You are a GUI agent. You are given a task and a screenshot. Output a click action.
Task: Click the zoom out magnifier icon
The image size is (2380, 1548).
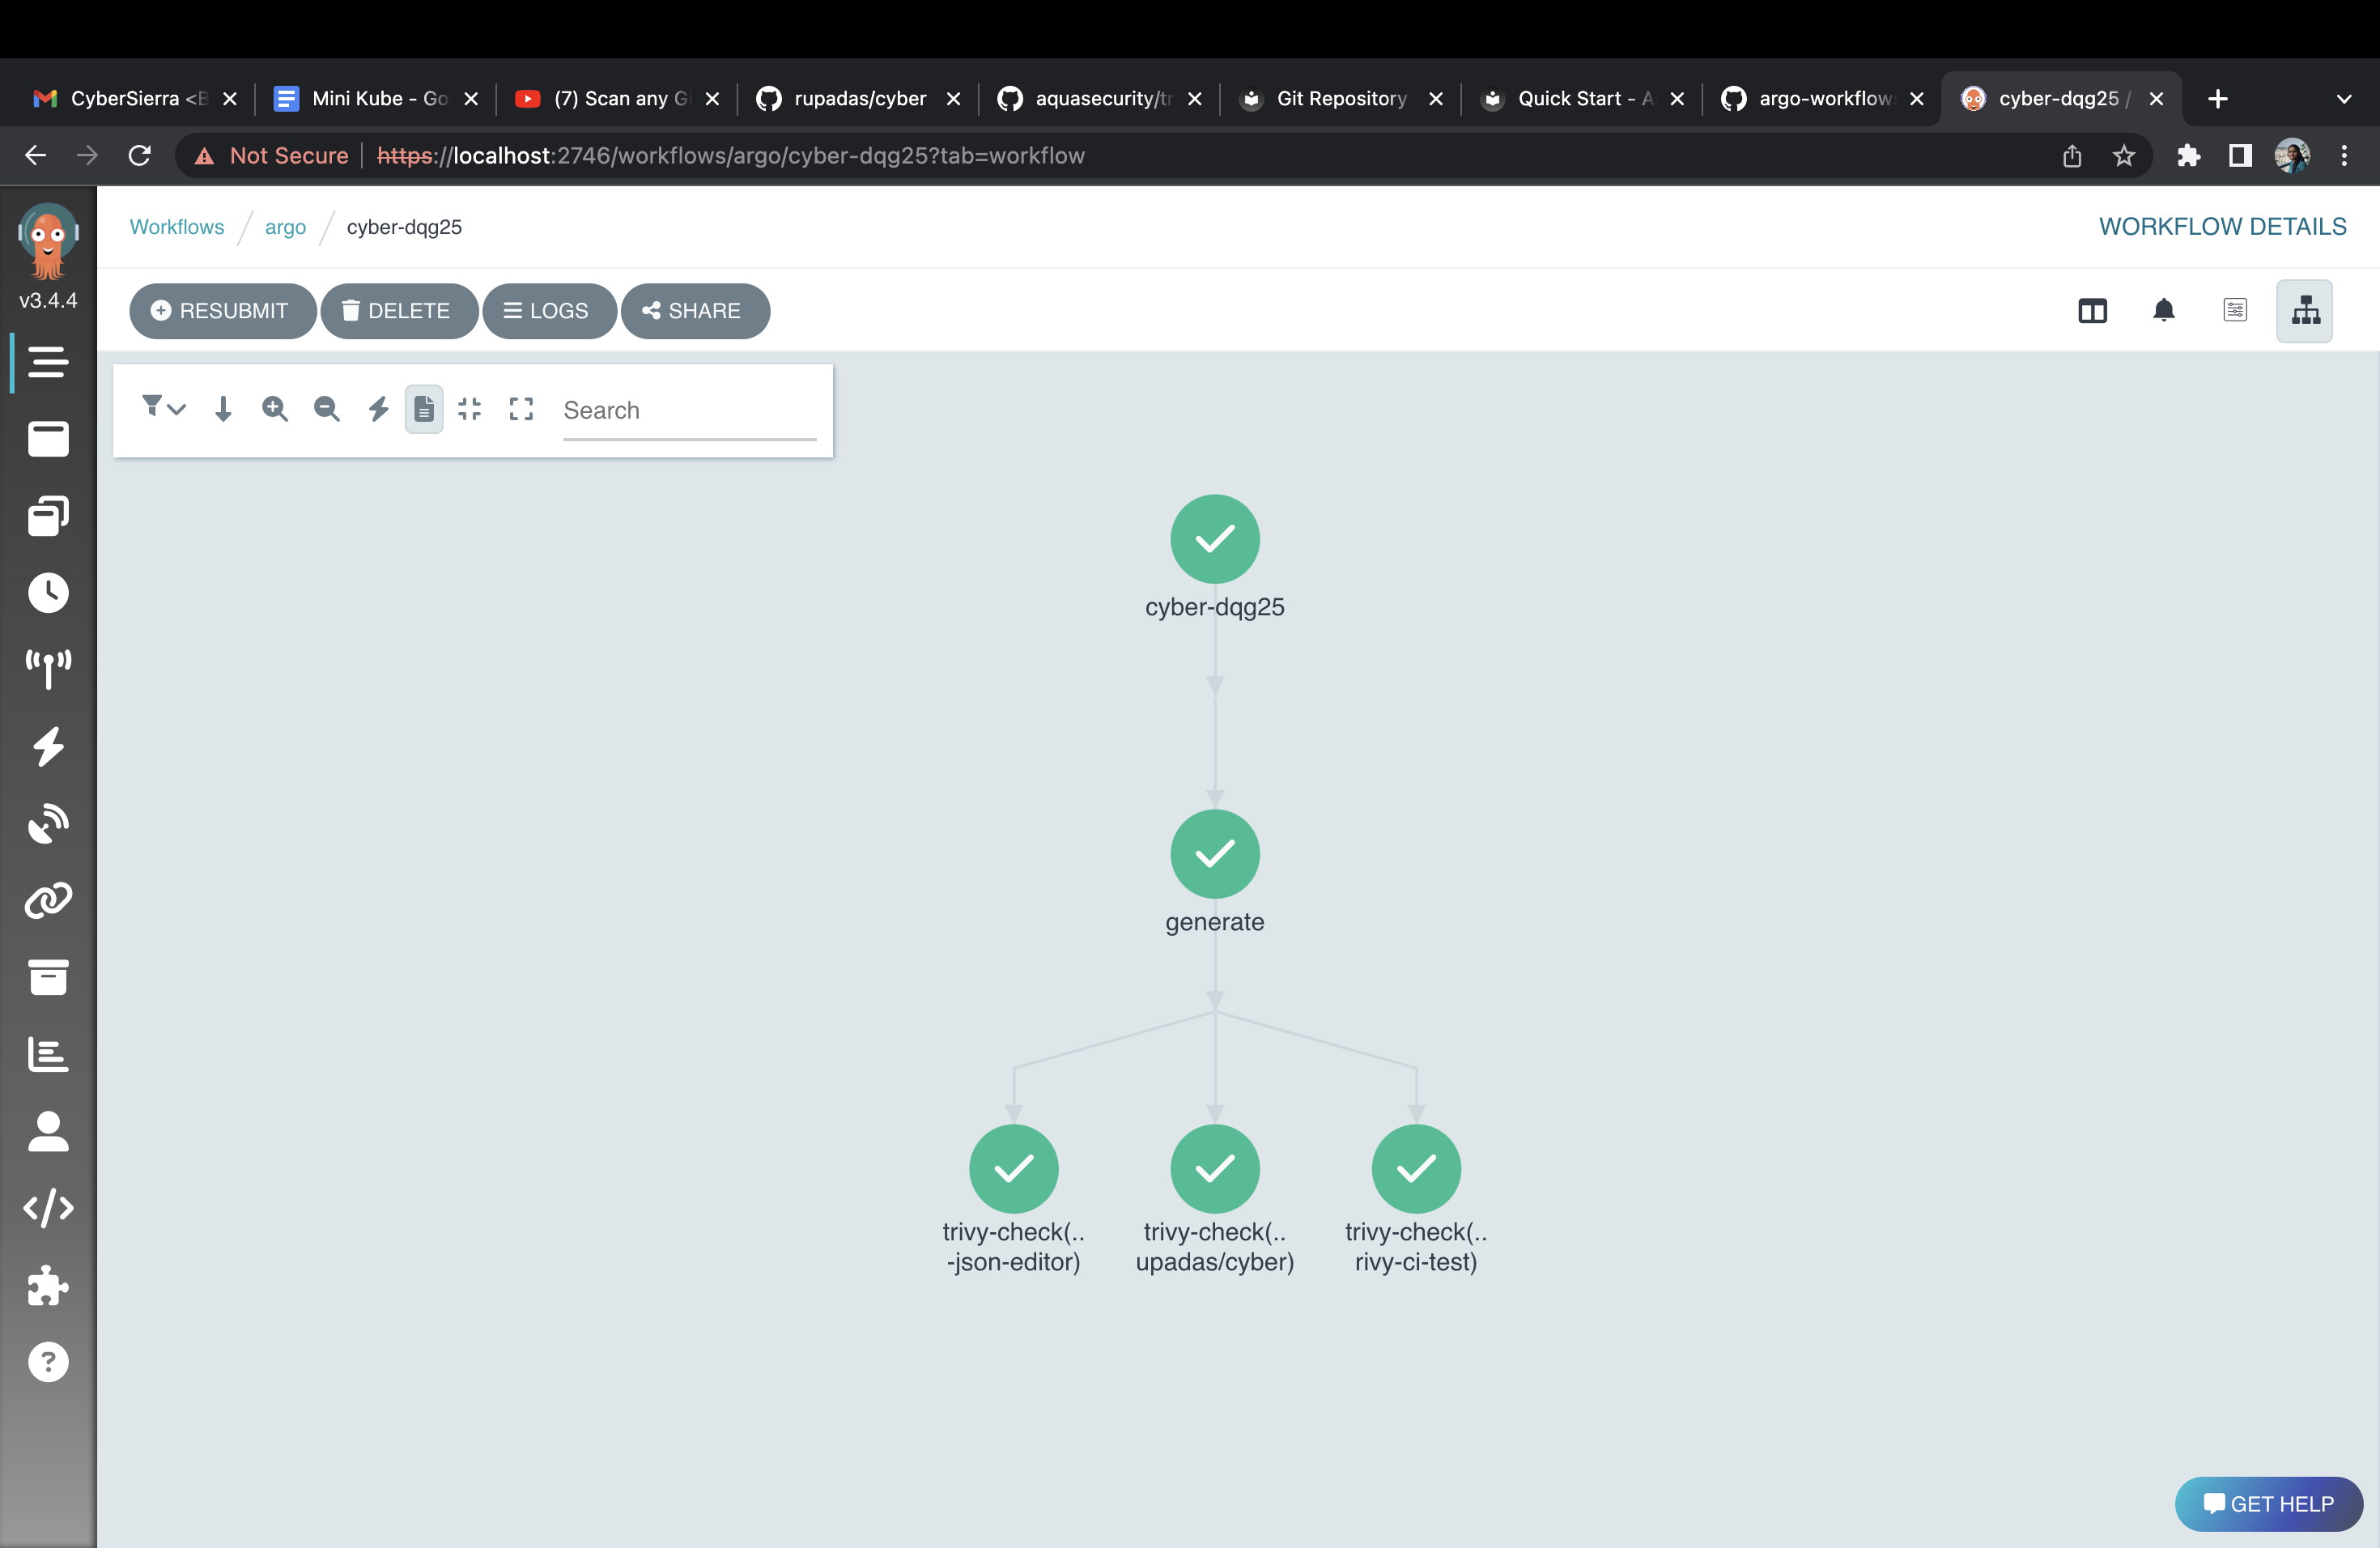tap(326, 409)
